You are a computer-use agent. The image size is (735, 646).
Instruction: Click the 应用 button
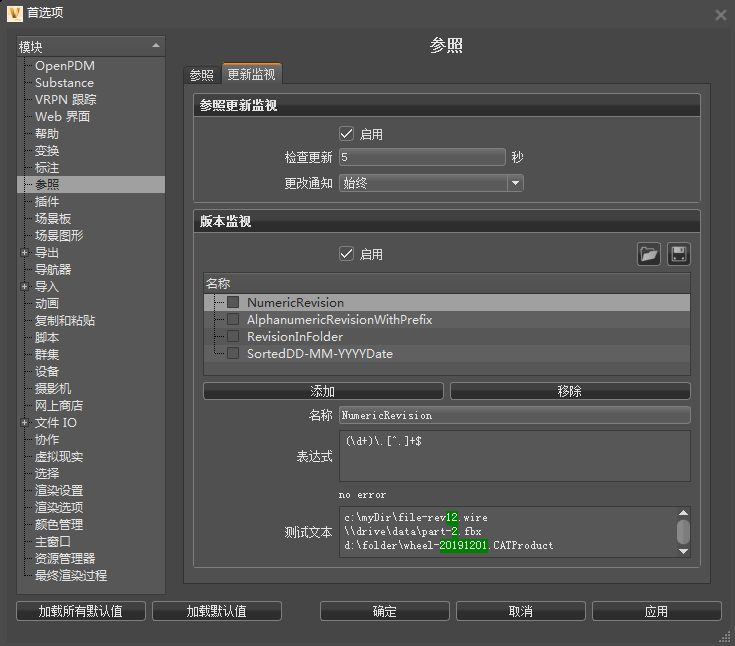tap(656, 611)
